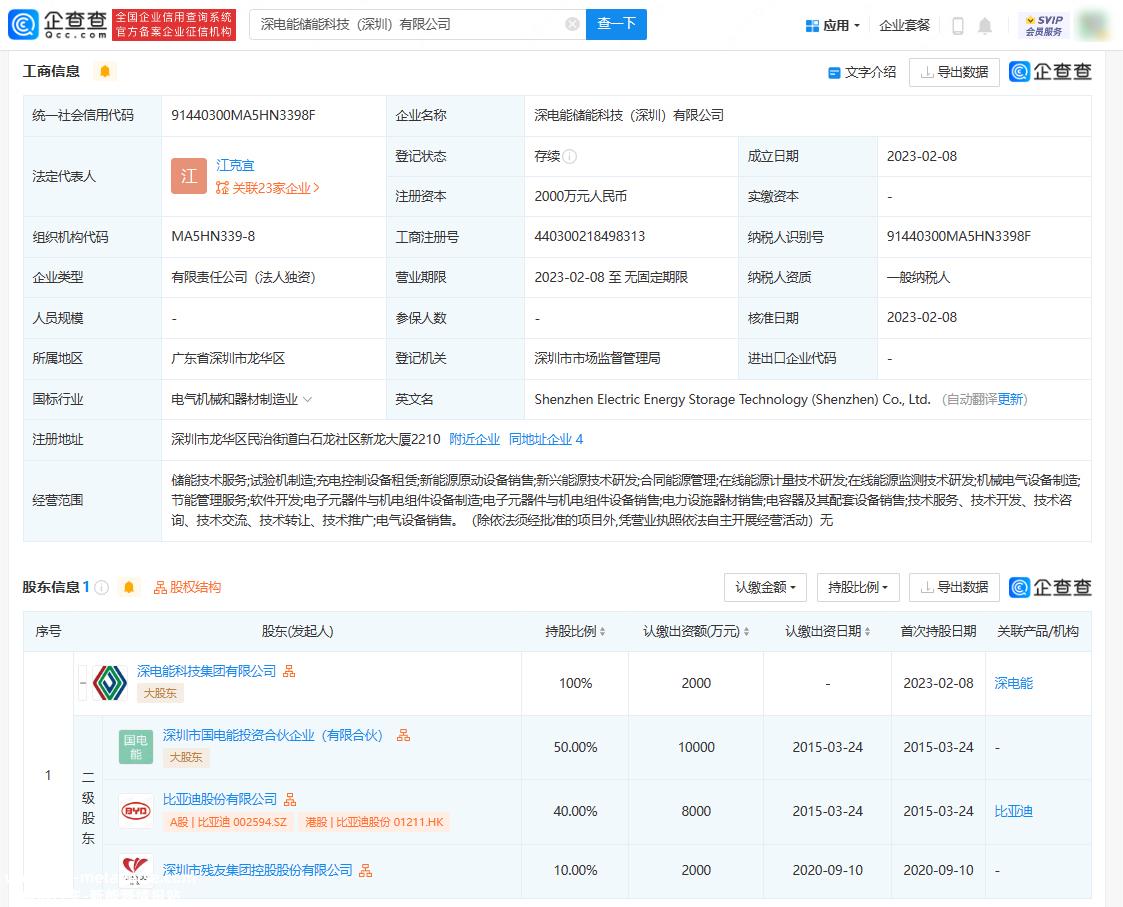The image size is (1123, 907).
Task: Click the 江 avatar tile
Action: pyautogui.click(x=188, y=176)
